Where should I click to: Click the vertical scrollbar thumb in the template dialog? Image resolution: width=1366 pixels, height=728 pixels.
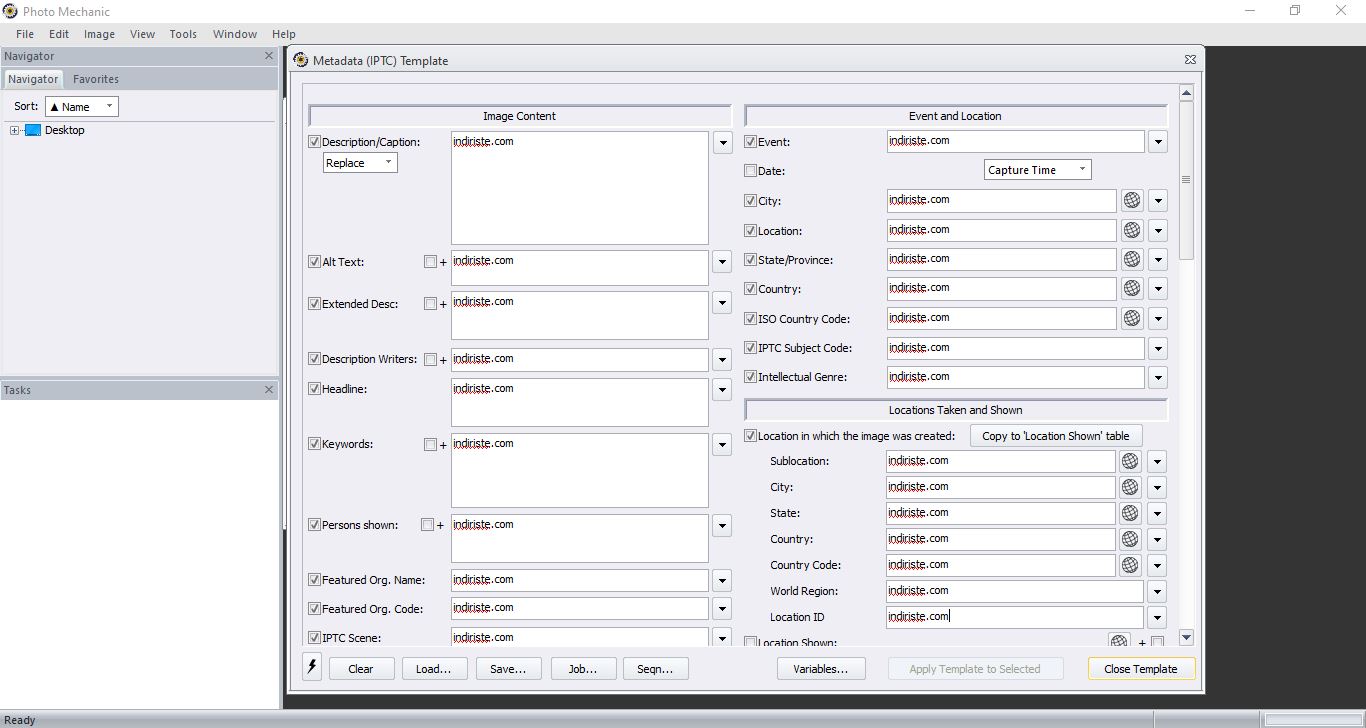point(1187,180)
